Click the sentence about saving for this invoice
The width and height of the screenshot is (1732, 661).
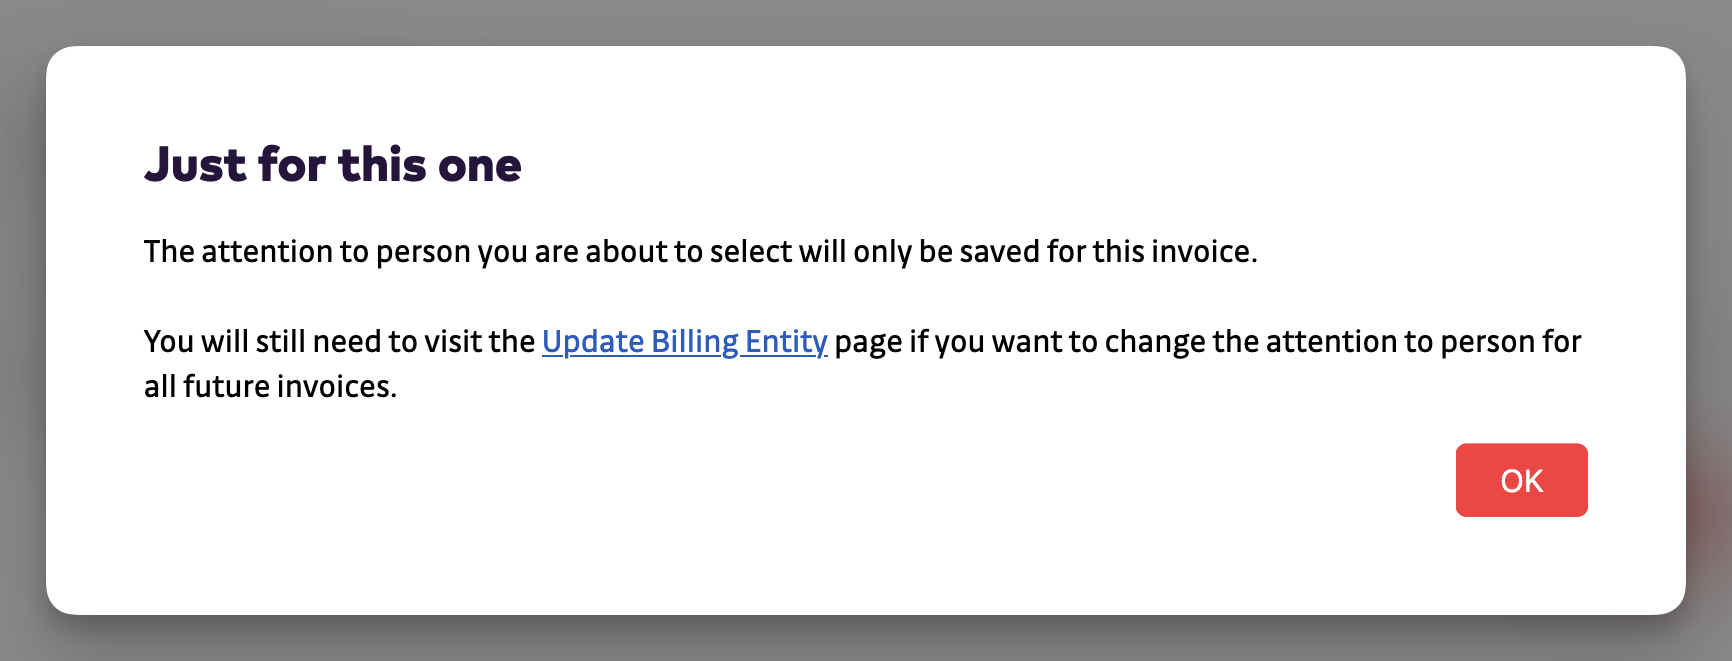coord(700,251)
